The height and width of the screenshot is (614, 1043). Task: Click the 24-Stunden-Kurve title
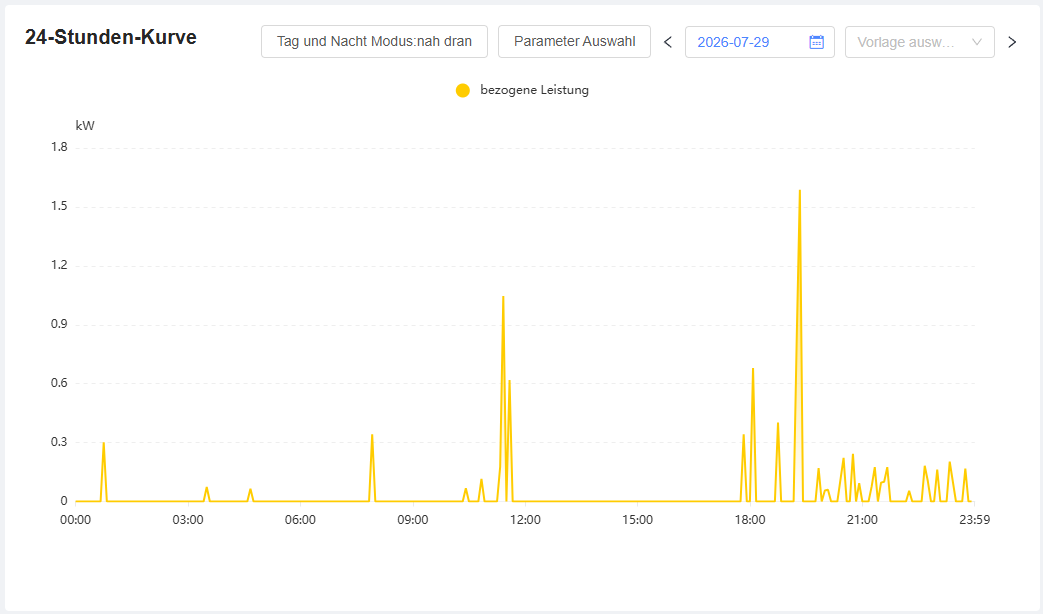tap(111, 37)
